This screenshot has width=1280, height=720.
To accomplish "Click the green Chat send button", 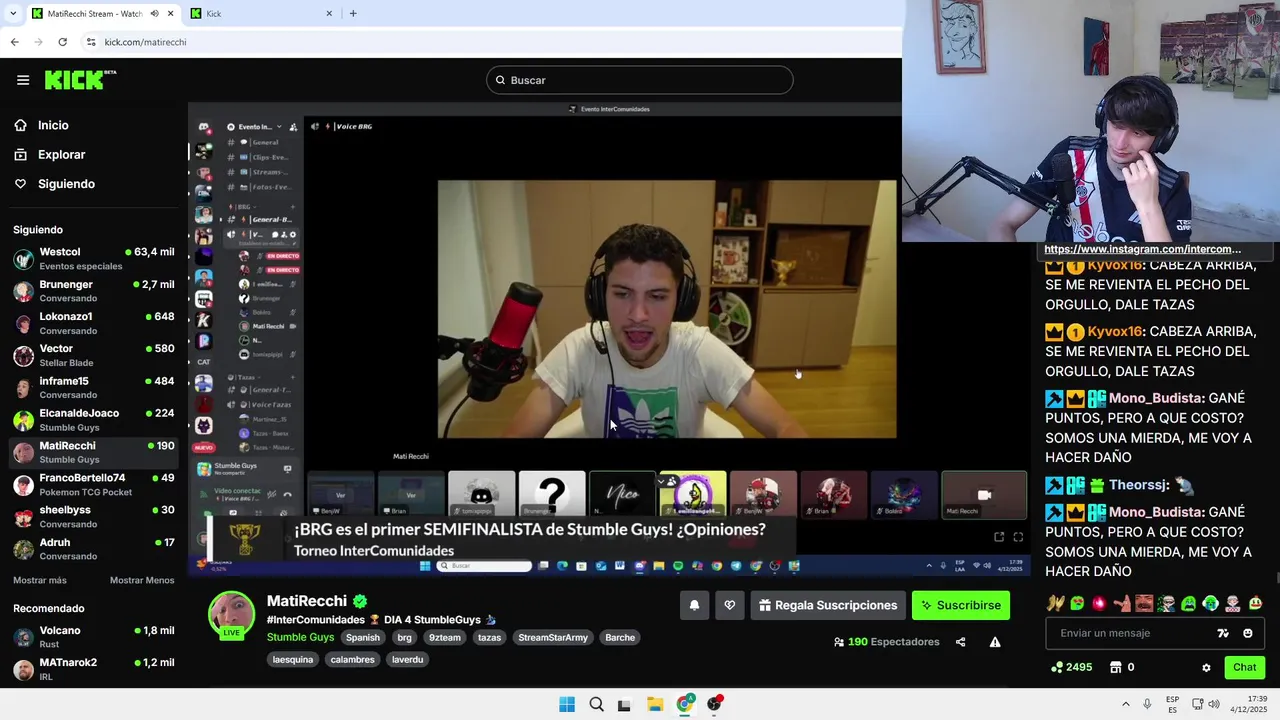I will coord(1244,667).
